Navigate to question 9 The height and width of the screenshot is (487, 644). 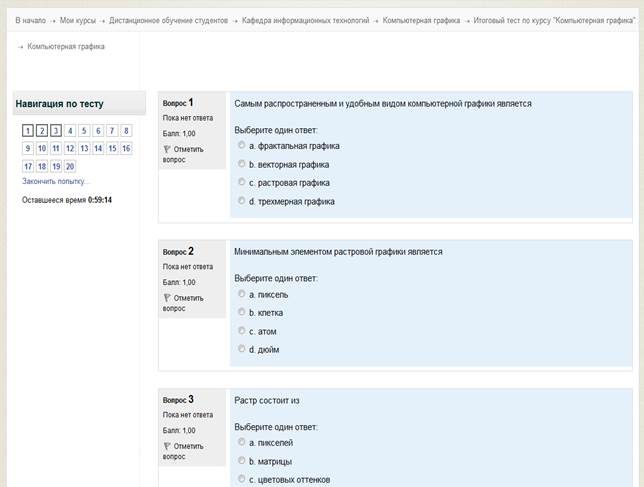point(28,149)
